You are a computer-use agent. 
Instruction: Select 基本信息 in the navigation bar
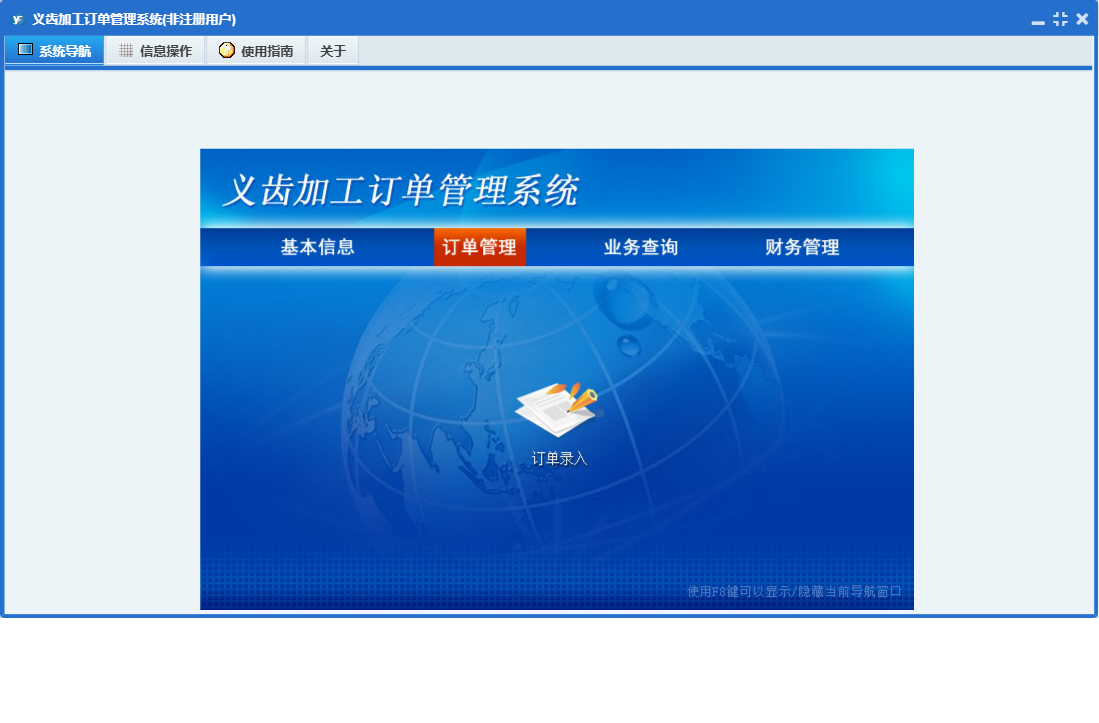[x=318, y=247]
